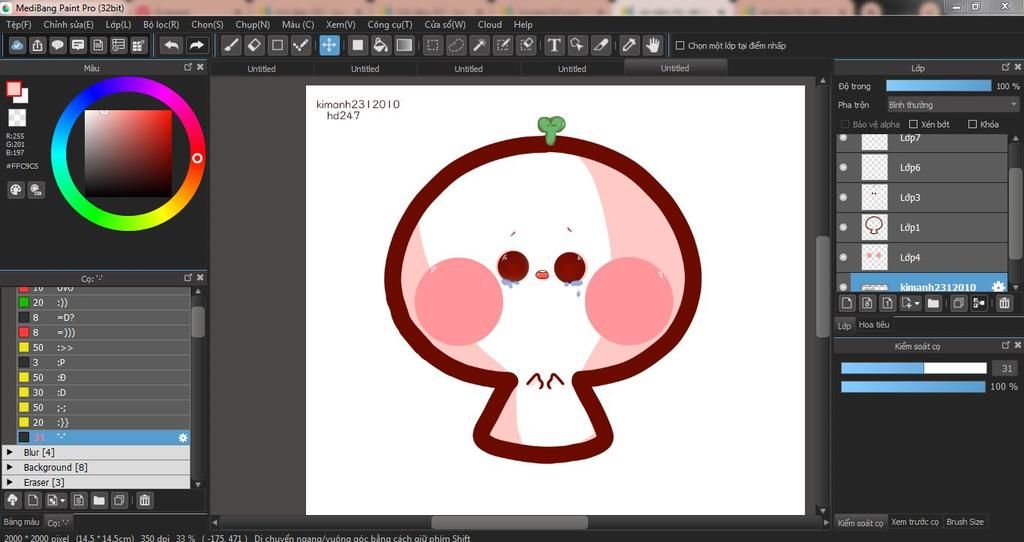Select the Text tool
The width and height of the screenshot is (1024, 542).
coord(554,45)
